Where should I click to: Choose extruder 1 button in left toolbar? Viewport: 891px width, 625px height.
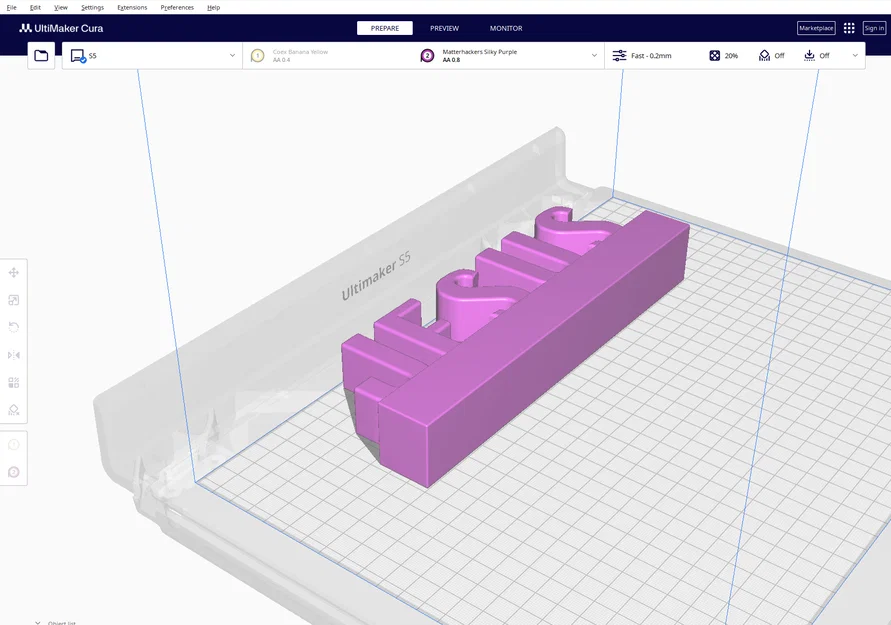point(14,445)
